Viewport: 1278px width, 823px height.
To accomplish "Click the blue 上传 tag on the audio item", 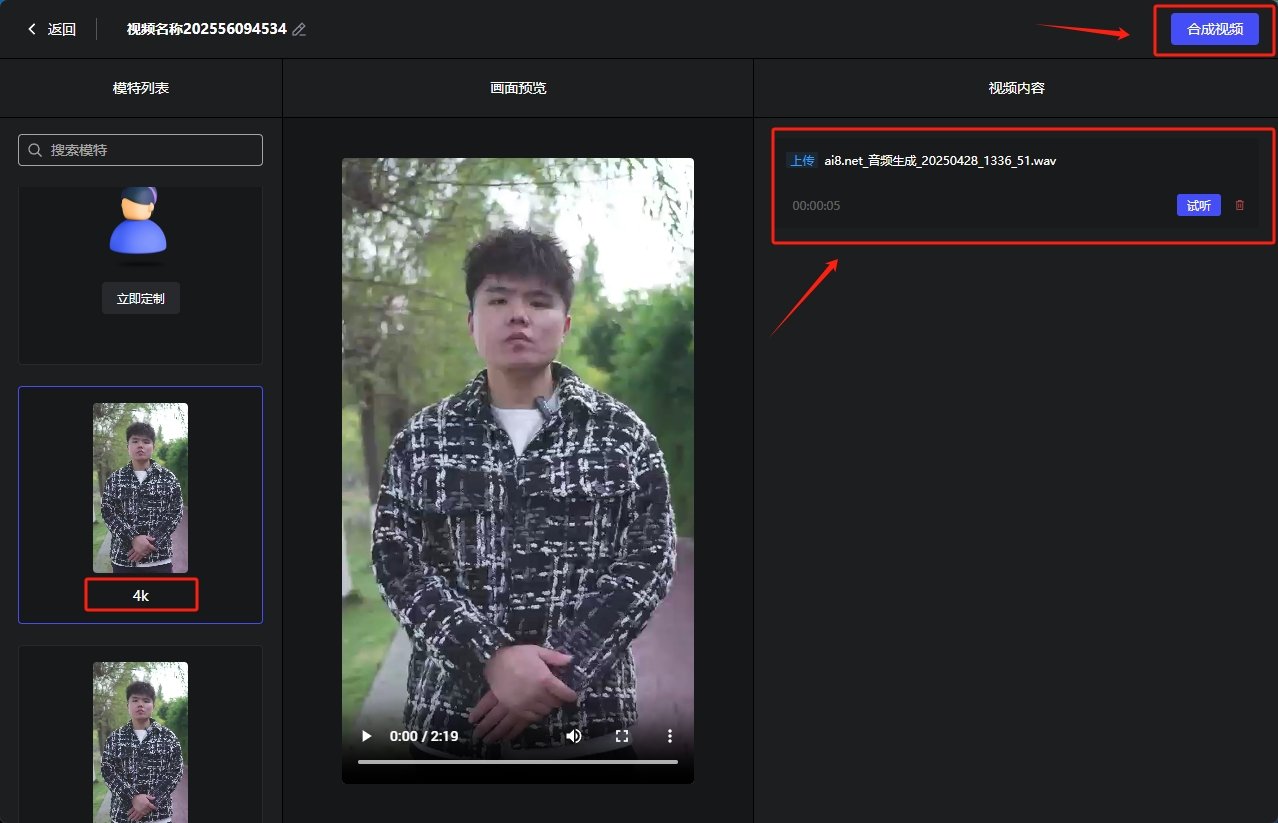I will tap(803, 160).
